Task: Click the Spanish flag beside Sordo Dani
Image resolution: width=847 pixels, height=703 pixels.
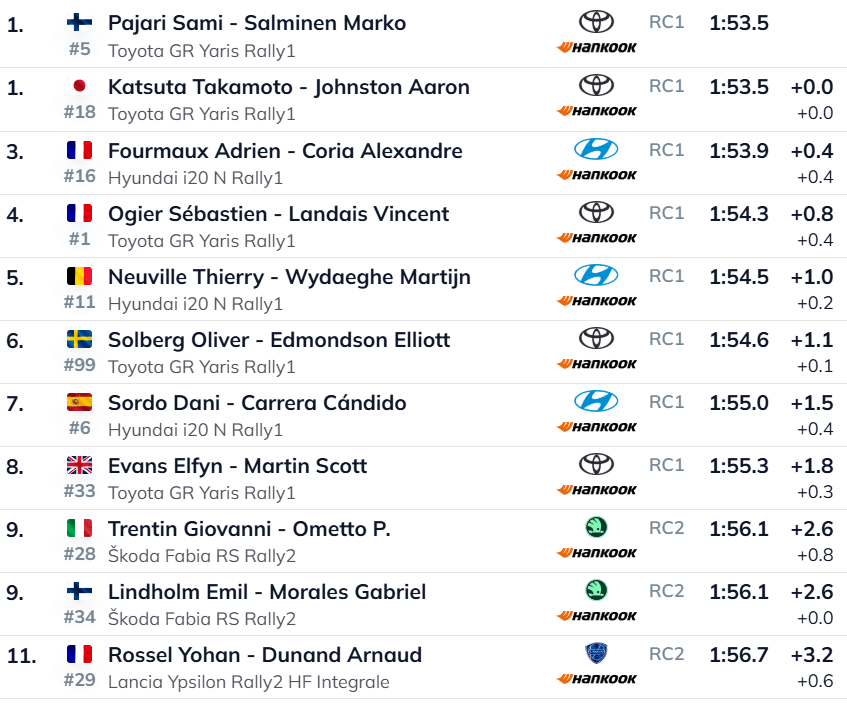Action: pos(79,403)
